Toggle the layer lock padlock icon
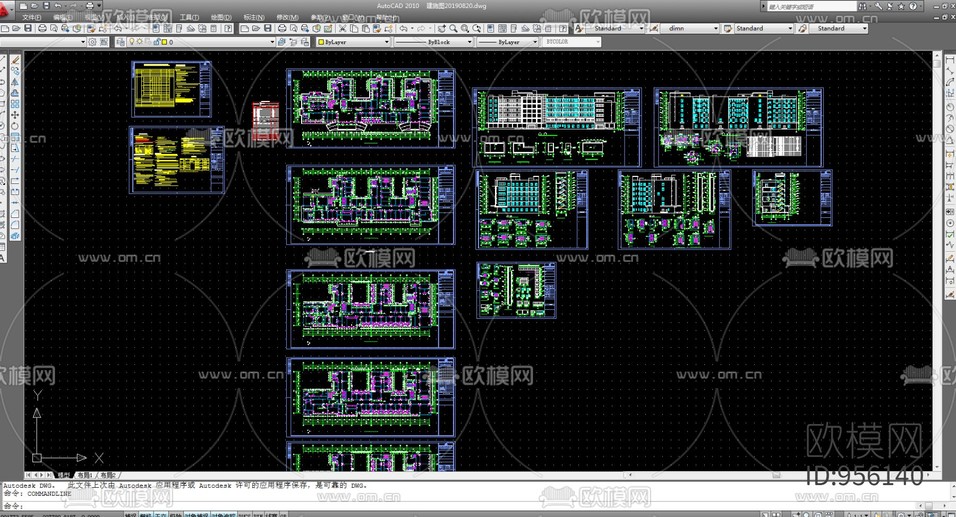 [157, 41]
